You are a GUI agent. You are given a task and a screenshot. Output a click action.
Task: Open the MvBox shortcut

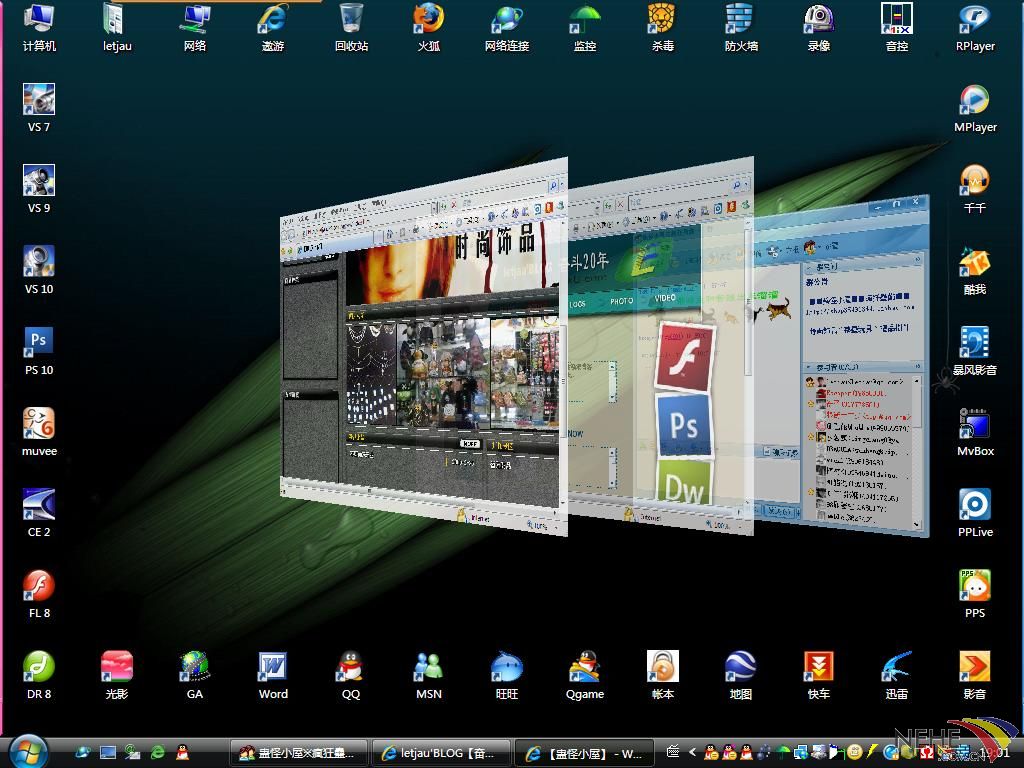[975, 432]
